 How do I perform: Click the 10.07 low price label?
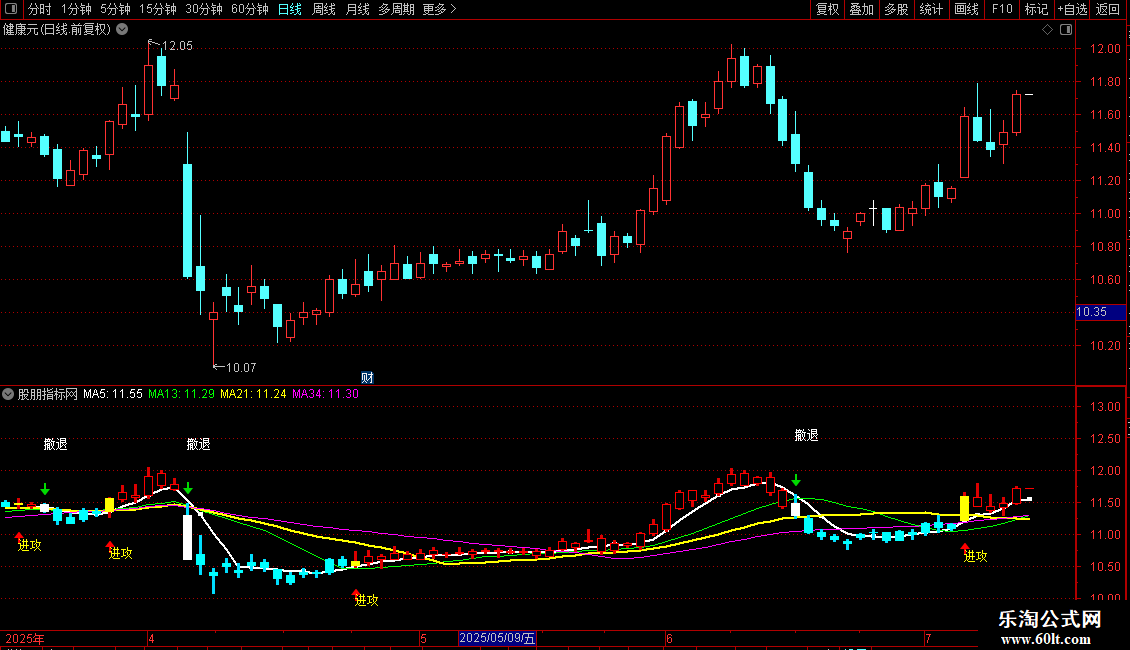coord(241,368)
